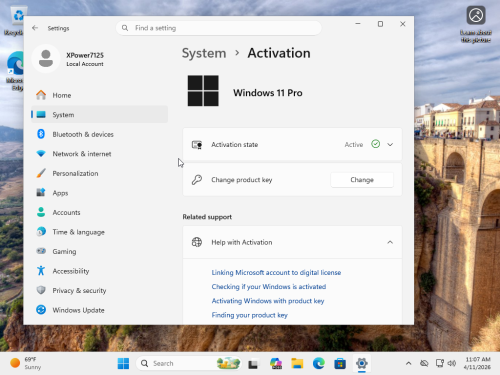Click the Windows Update sync icon
Viewport: 500px width, 375px height.
(41, 310)
